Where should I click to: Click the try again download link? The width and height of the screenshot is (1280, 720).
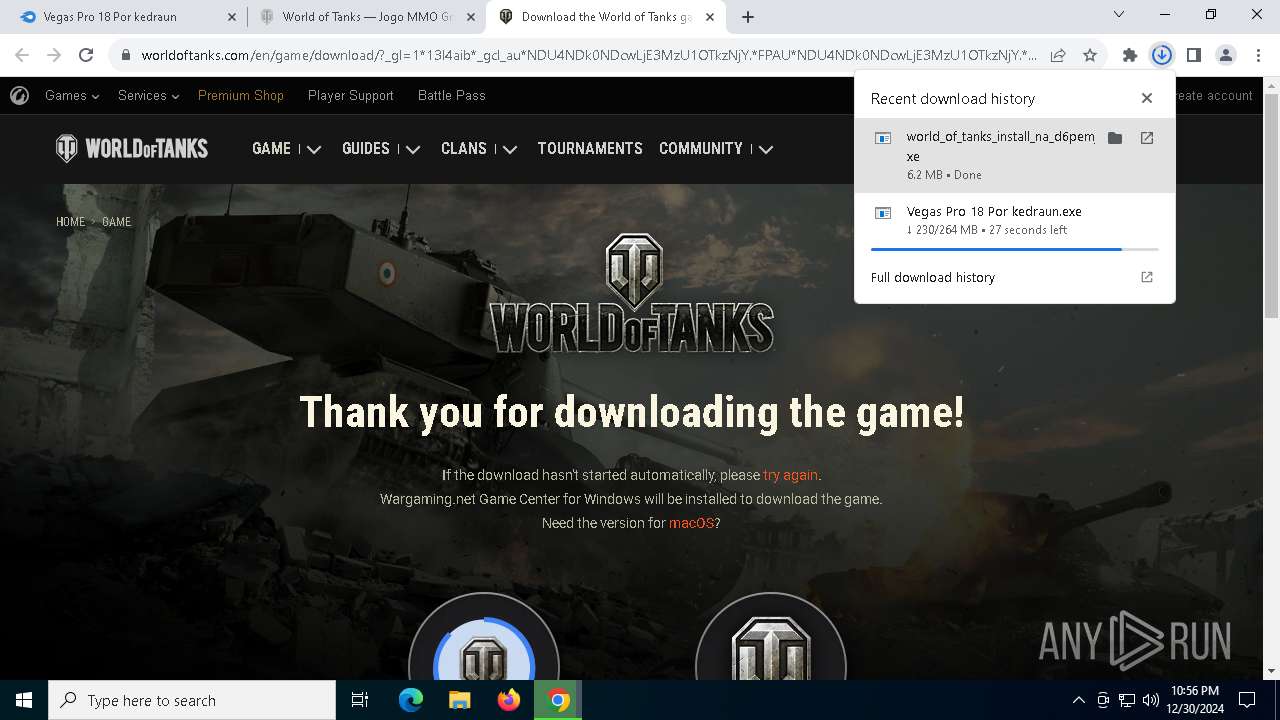coord(790,475)
